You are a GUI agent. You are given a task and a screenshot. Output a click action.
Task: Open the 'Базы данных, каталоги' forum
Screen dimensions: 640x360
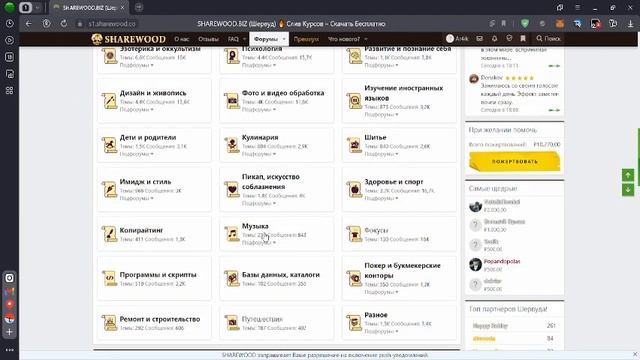281,275
